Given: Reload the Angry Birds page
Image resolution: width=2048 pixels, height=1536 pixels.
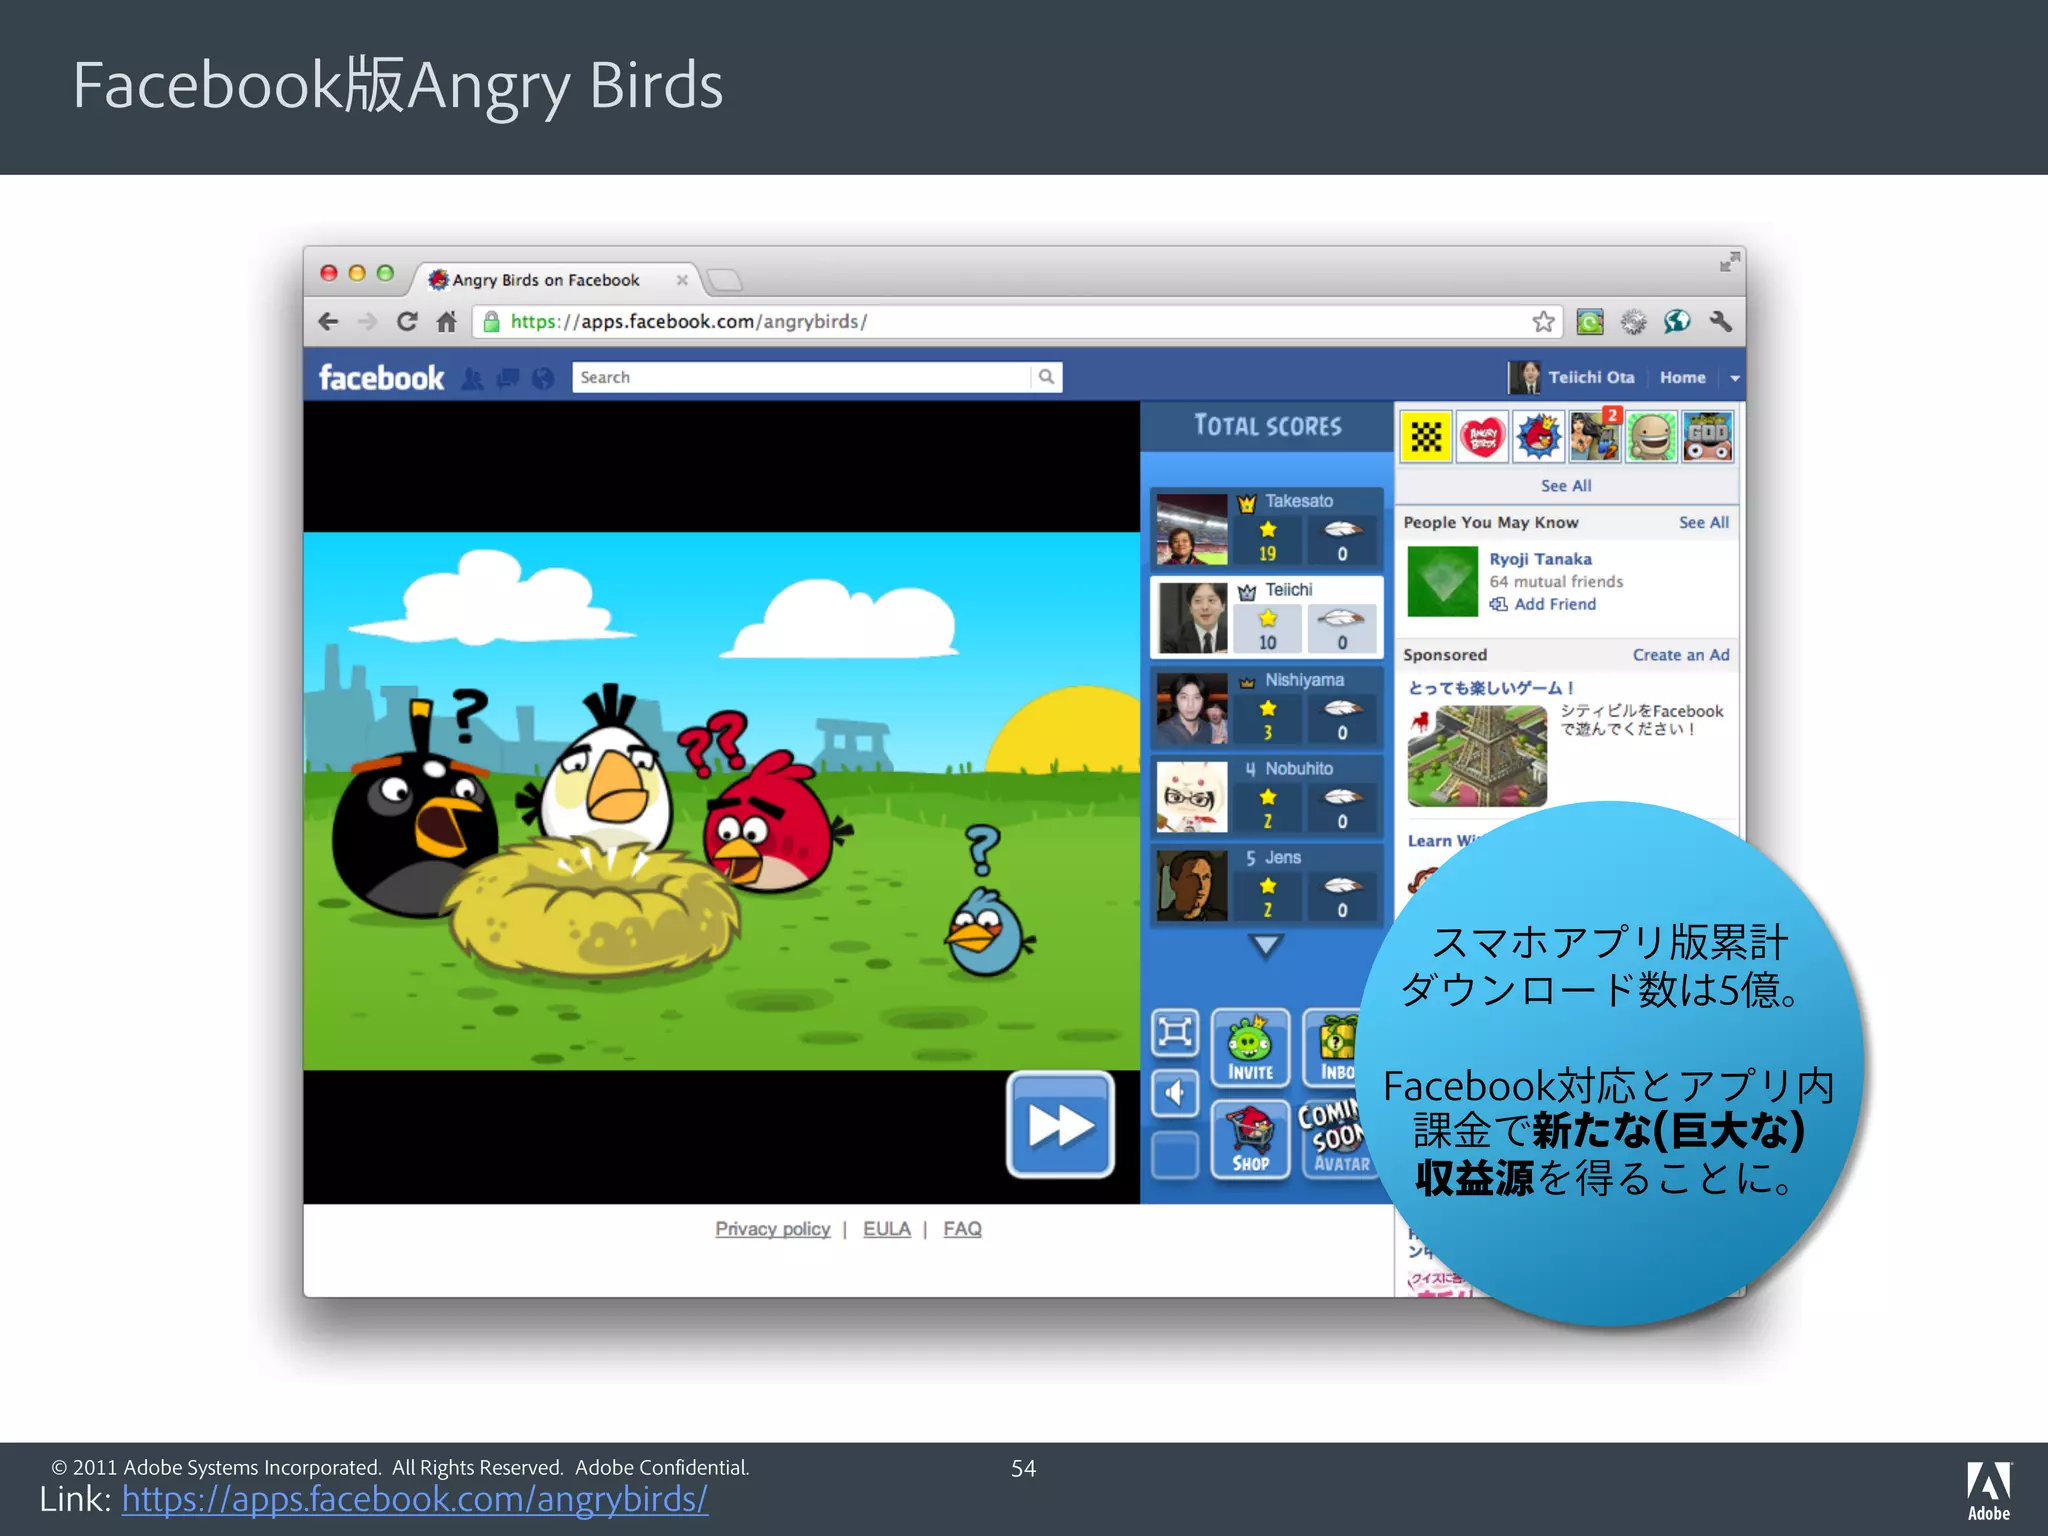Looking at the screenshot, I should [x=407, y=322].
